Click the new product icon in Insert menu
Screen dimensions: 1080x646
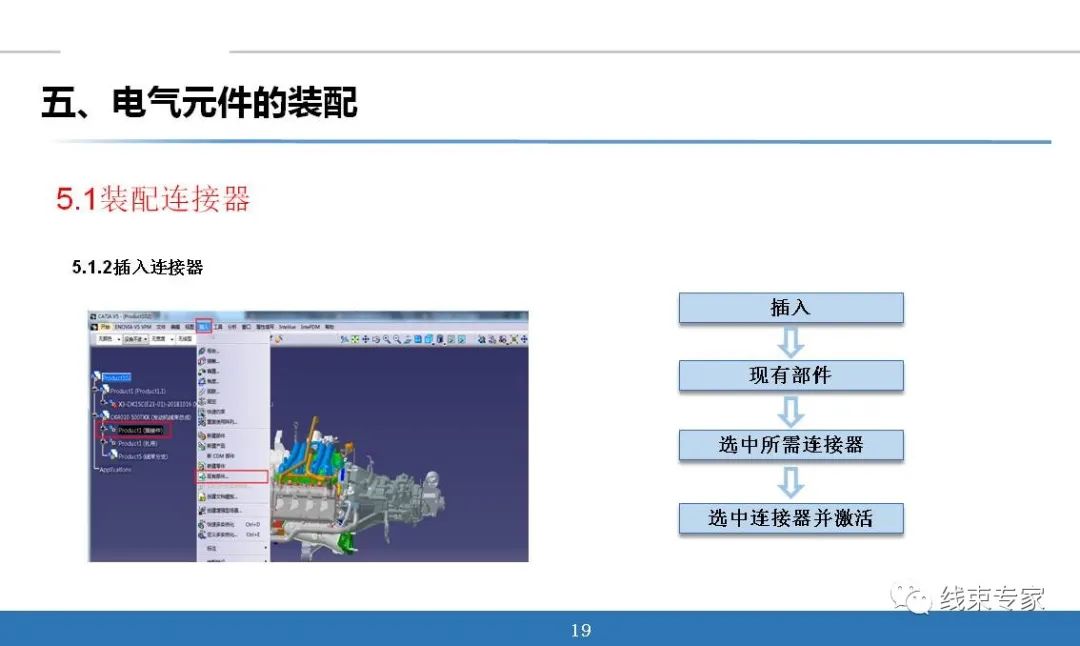click(x=202, y=446)
